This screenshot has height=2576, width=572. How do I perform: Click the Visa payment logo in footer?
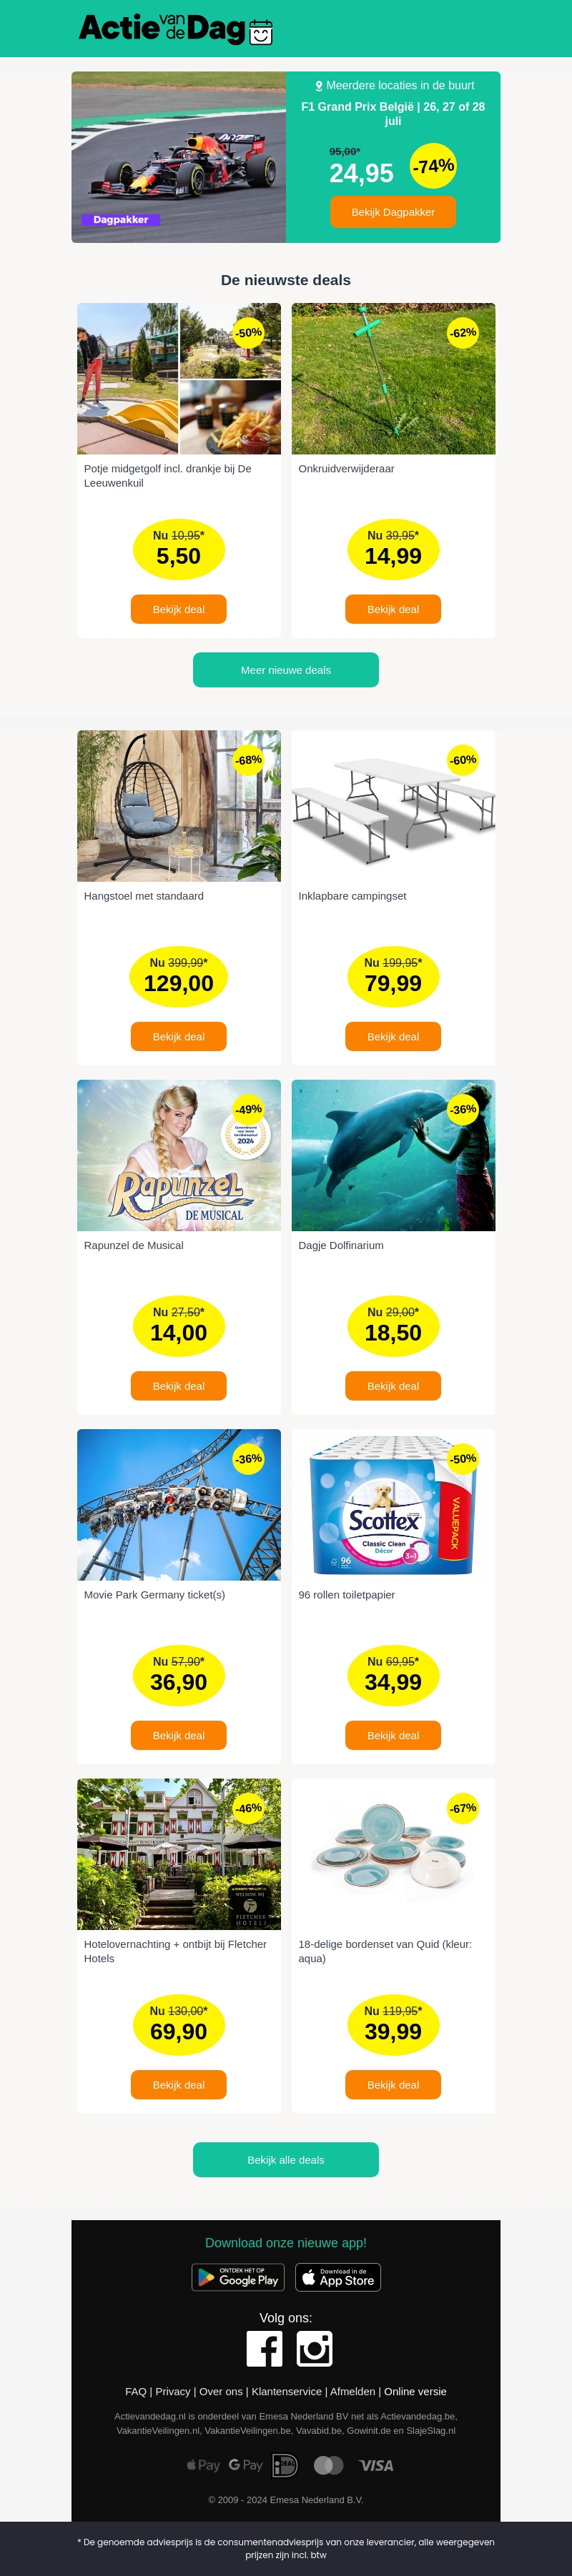[376, 2465]
